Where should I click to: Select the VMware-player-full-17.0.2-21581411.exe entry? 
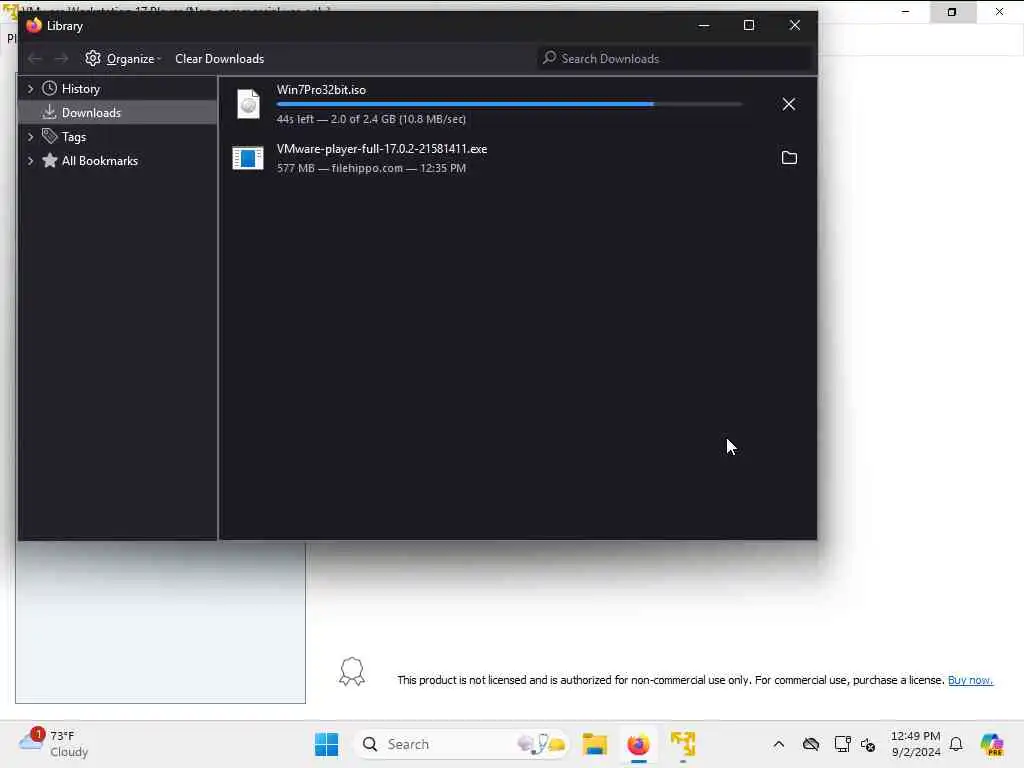click(x=516, y=158)
